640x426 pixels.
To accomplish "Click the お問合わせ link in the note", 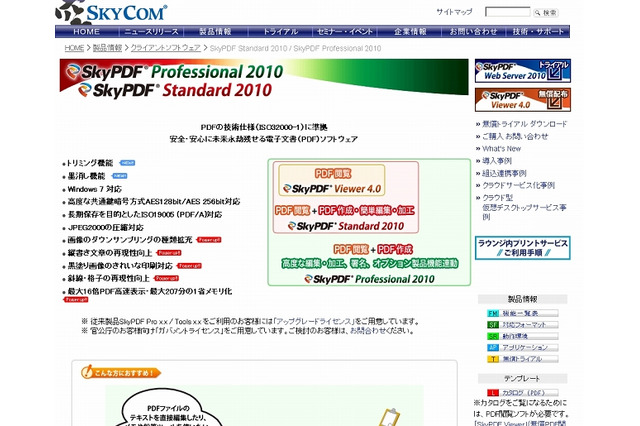I will [x=368, y=331].
